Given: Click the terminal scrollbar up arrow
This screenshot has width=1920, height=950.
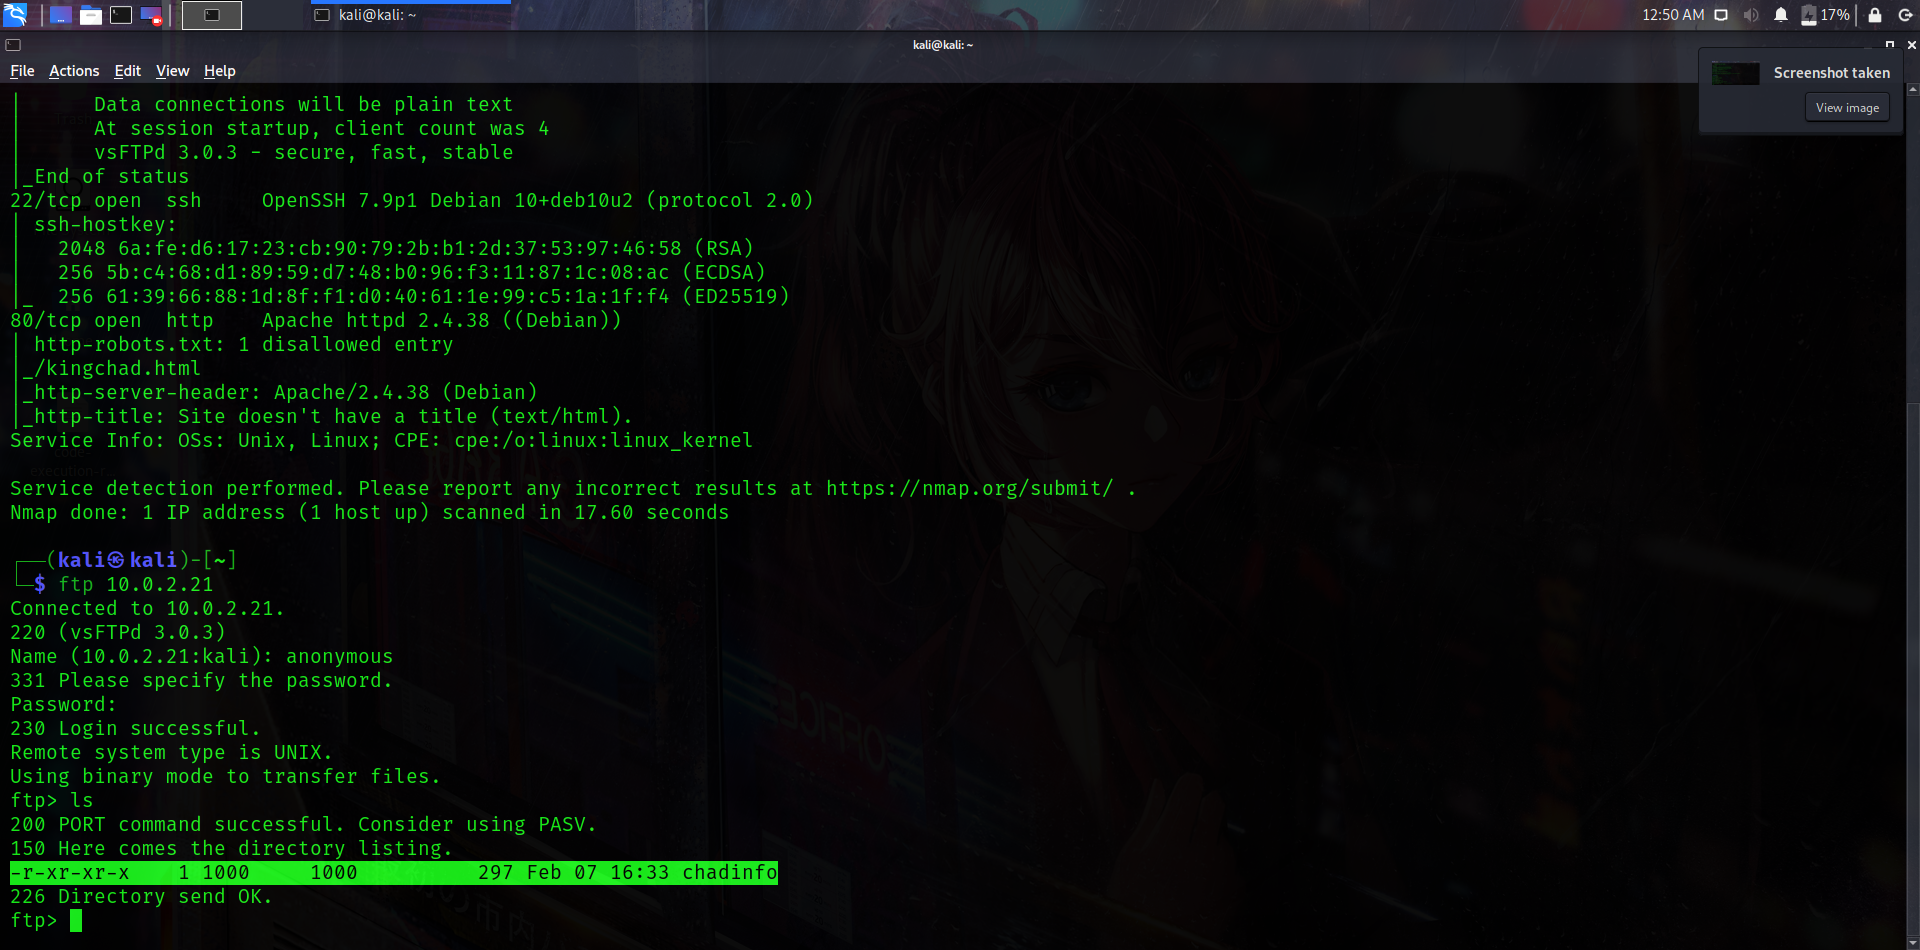Looking at the screenshot, I should (x=1913, y=89).
